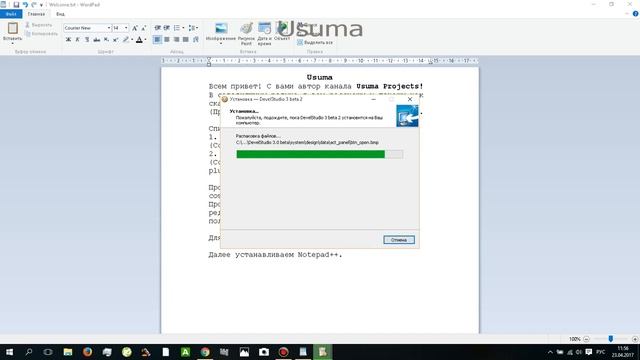The width and height of the screenshot is (640, 360).
Task: Click the red recorder icon on taskbar
Action: tap(283, 352)
